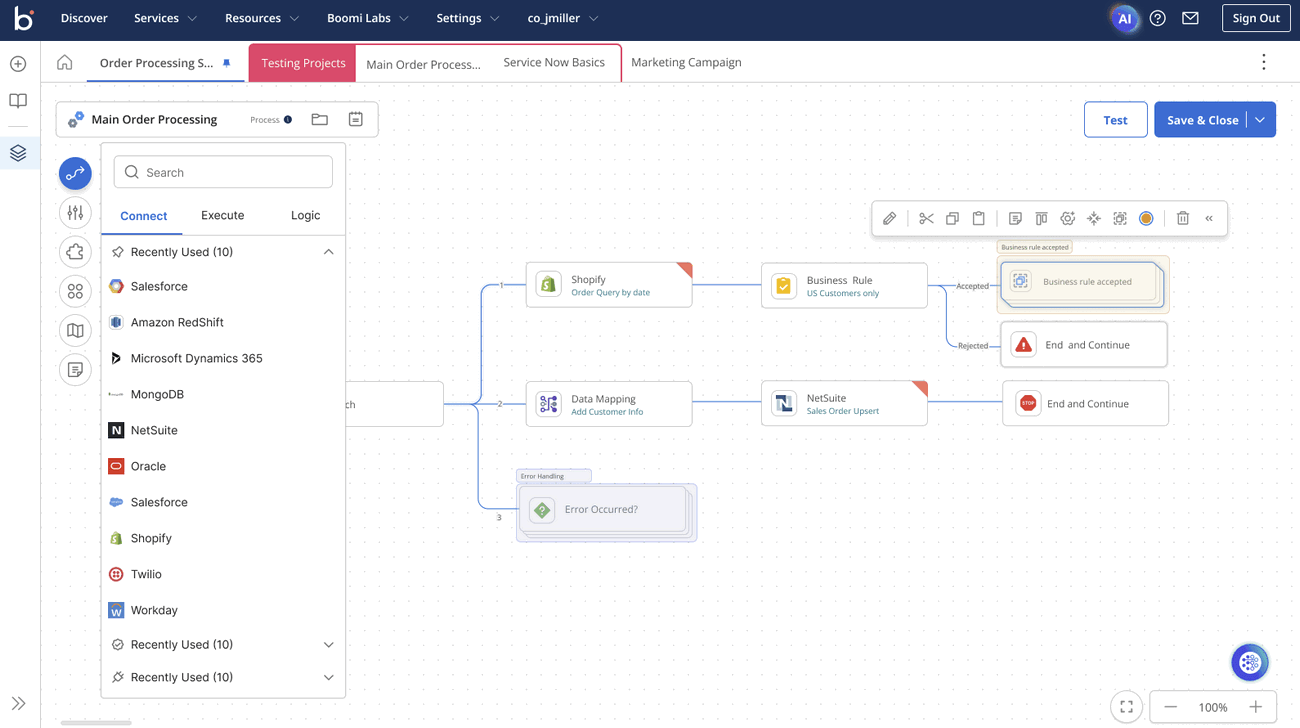
Task: Expand the left rail with the double arrow
Action: click(18, 703)
